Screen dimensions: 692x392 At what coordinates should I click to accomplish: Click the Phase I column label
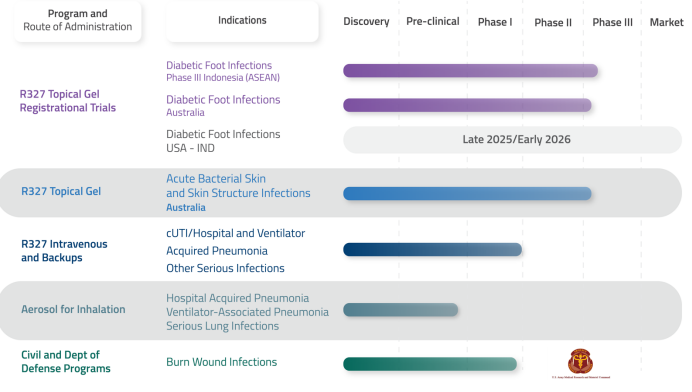[x=495, y=22]
